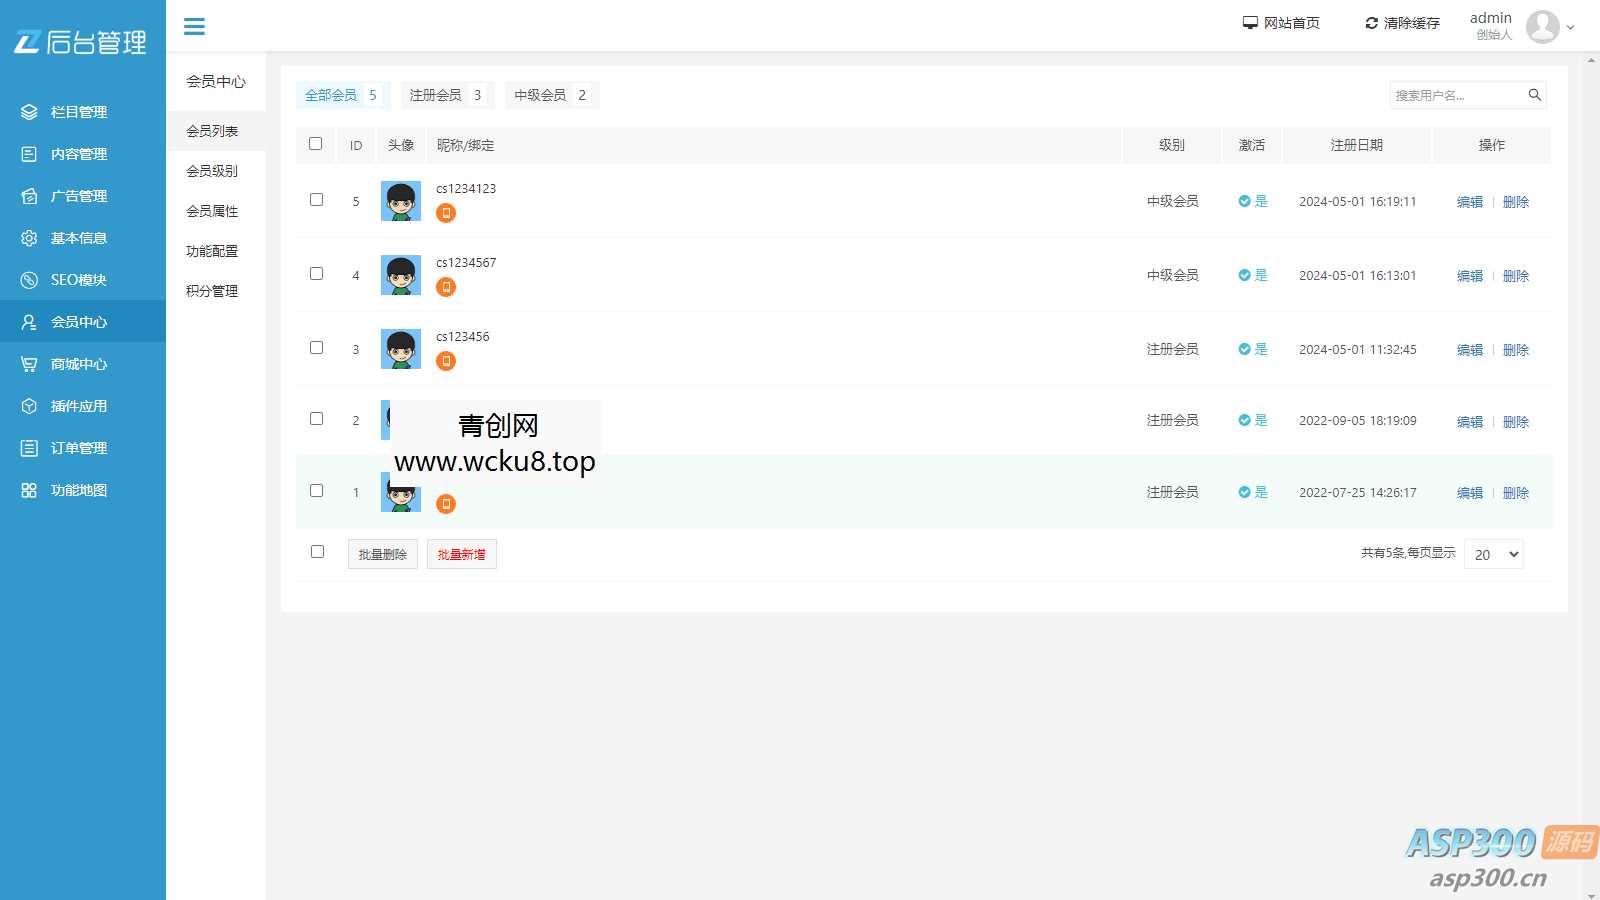Open the SEO模块 section

(78, 280)
